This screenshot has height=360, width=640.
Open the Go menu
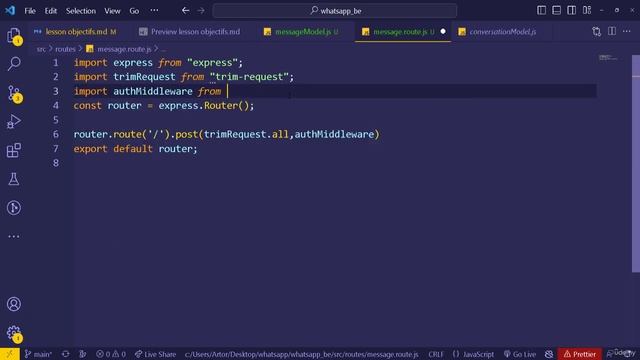point(134,11)
